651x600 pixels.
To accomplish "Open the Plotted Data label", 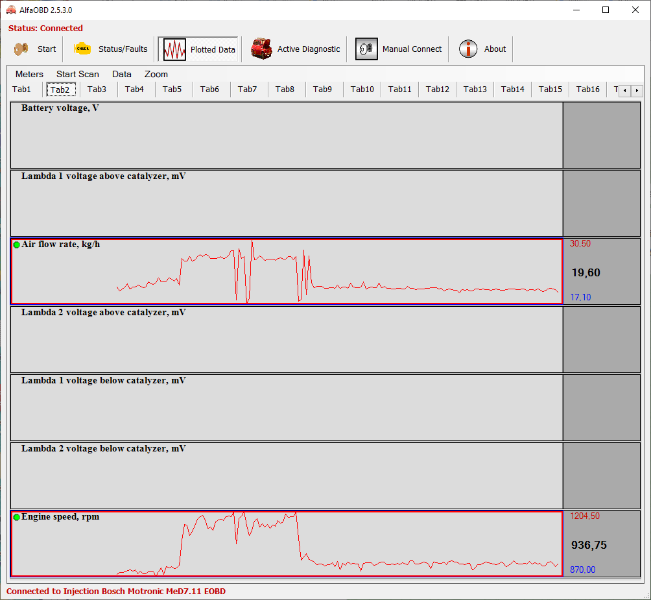I will pos(213,50).
